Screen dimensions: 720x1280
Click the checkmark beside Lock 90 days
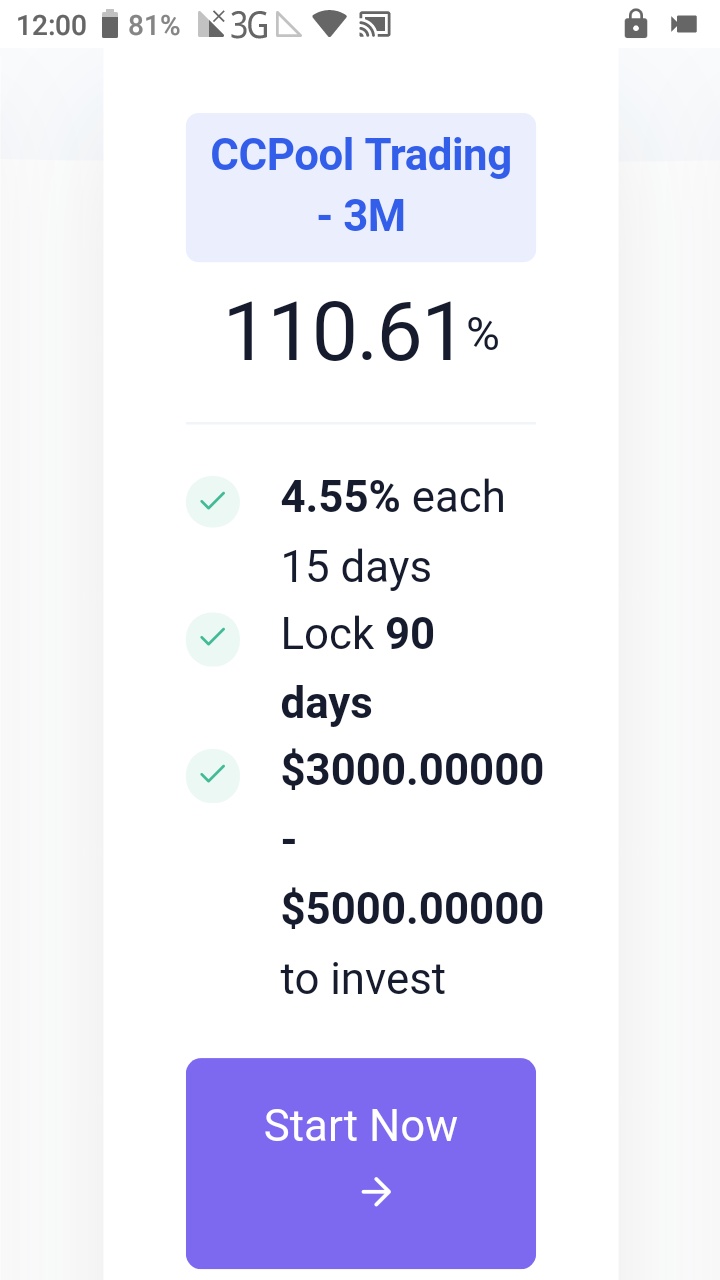tap(212, 638)
